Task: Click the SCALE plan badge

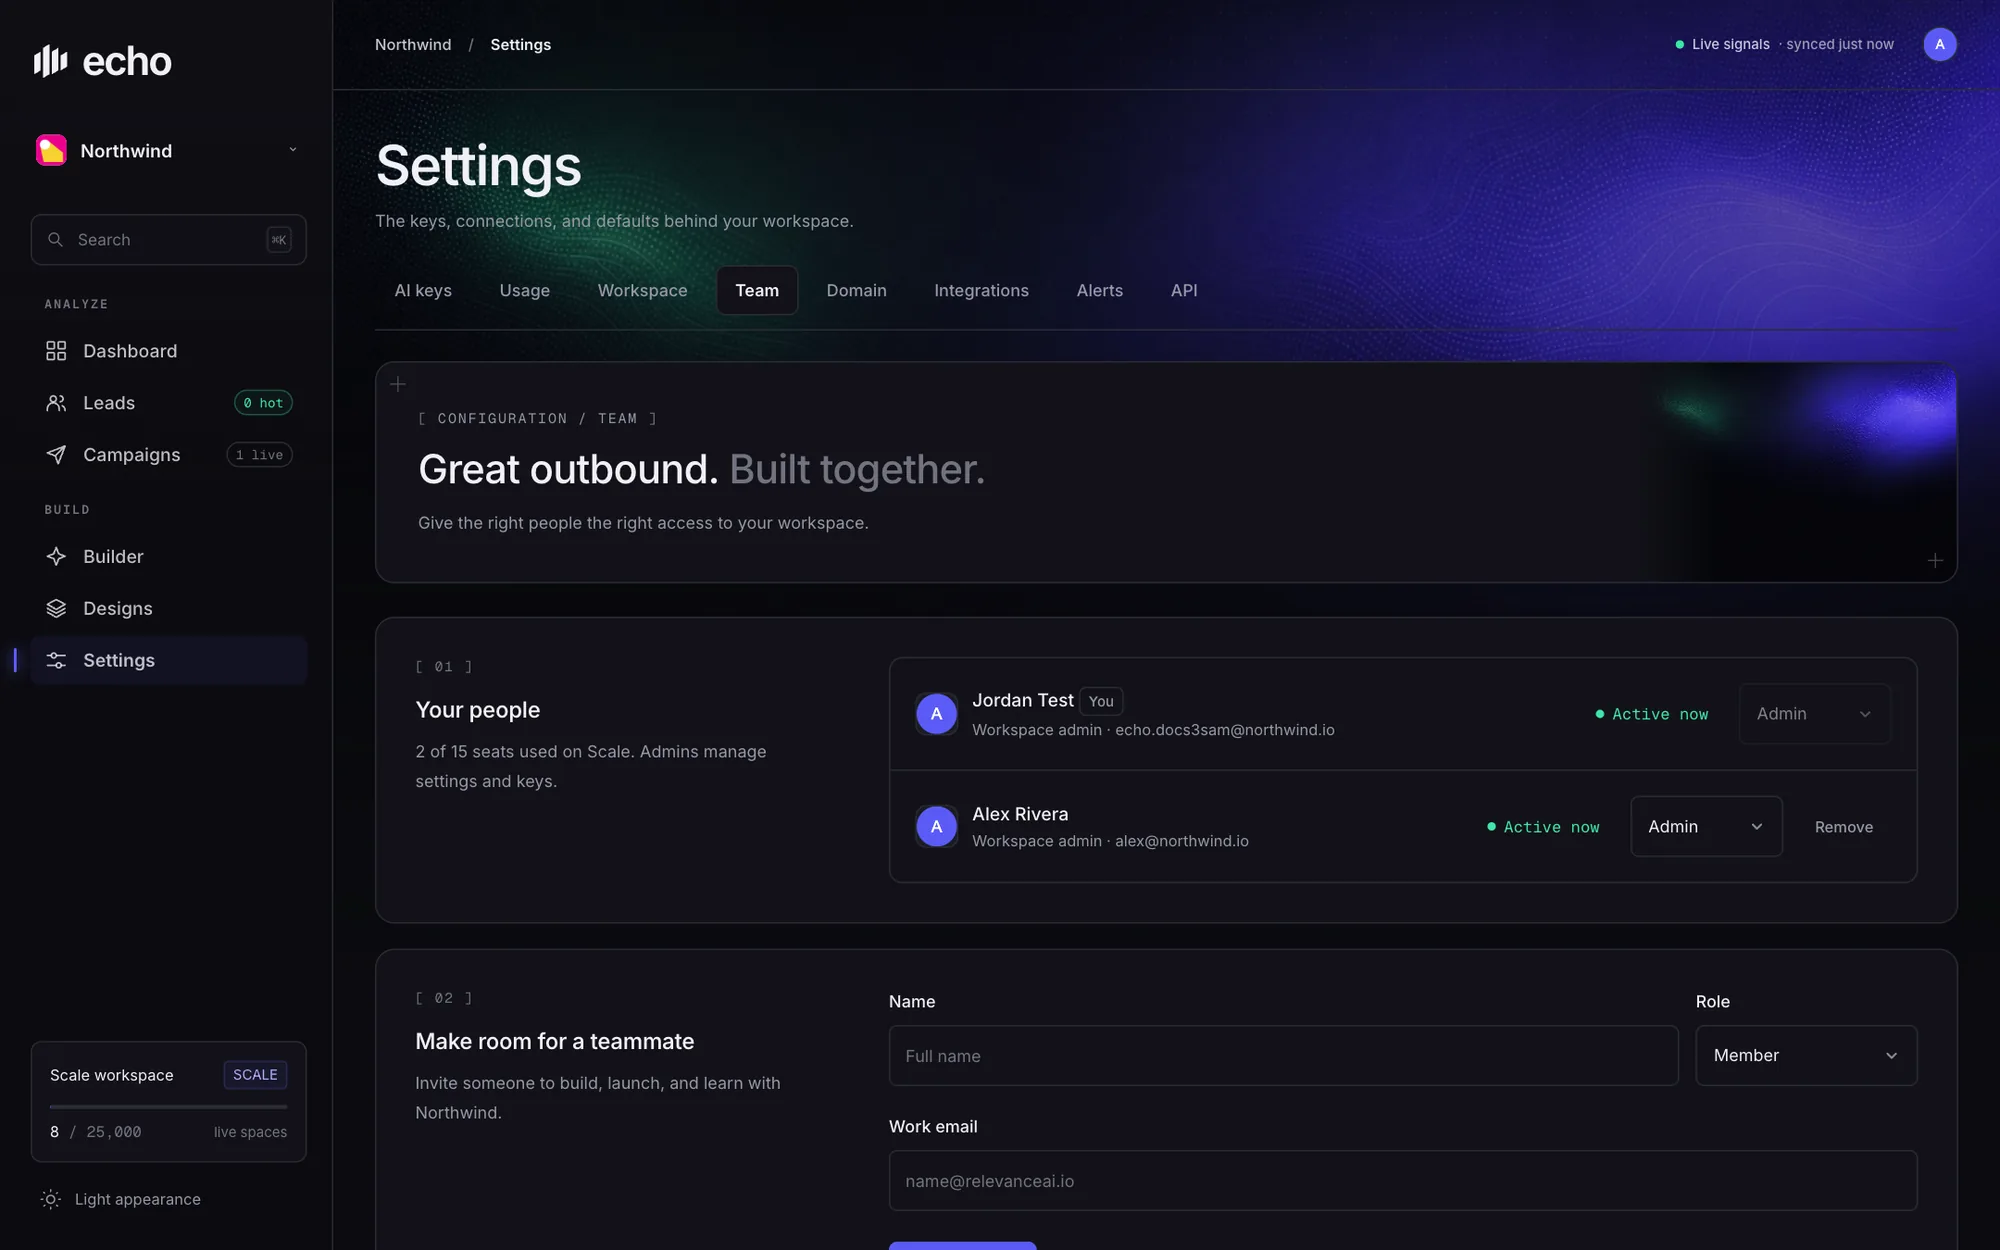Action: 255,1075
